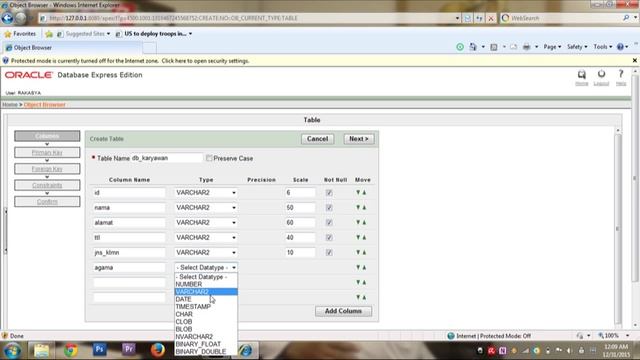Open the Type dropdown for nama
Image resolution: width=640 pixels, height=360 pixels.
(x=206, y=207)
